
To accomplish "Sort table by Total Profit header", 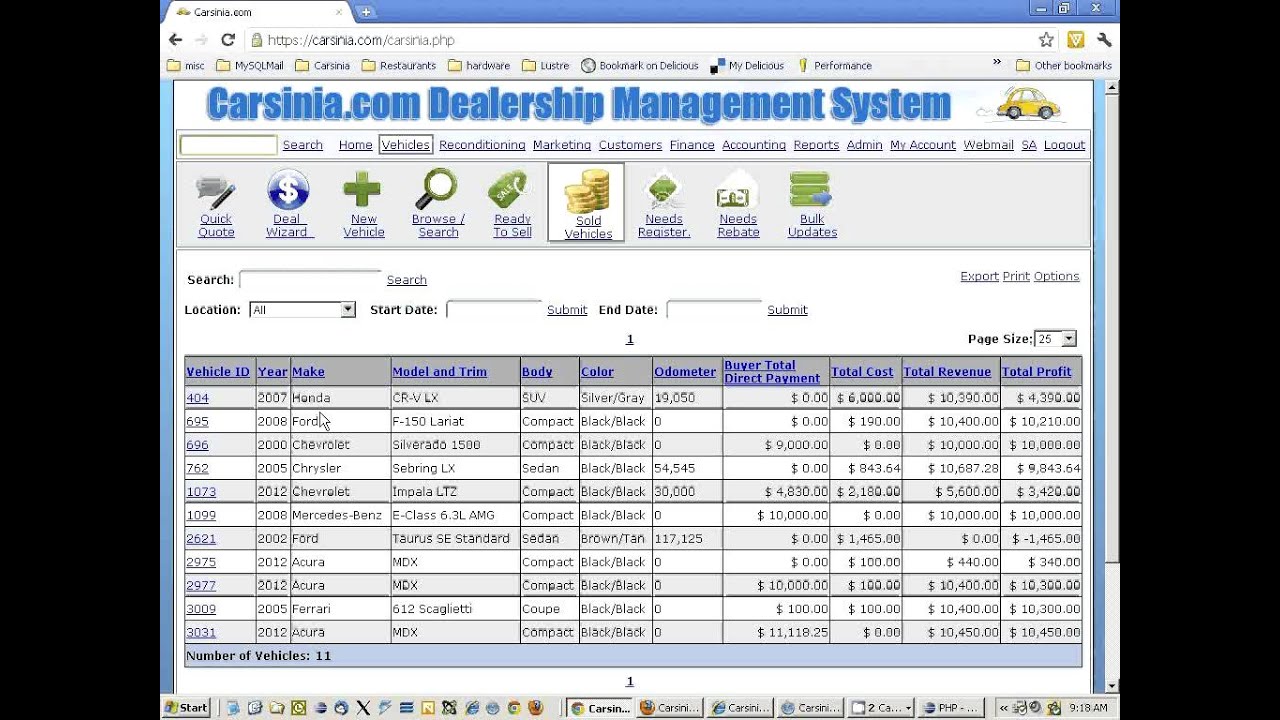I will pyautogui.click(x=1036, y=371).
